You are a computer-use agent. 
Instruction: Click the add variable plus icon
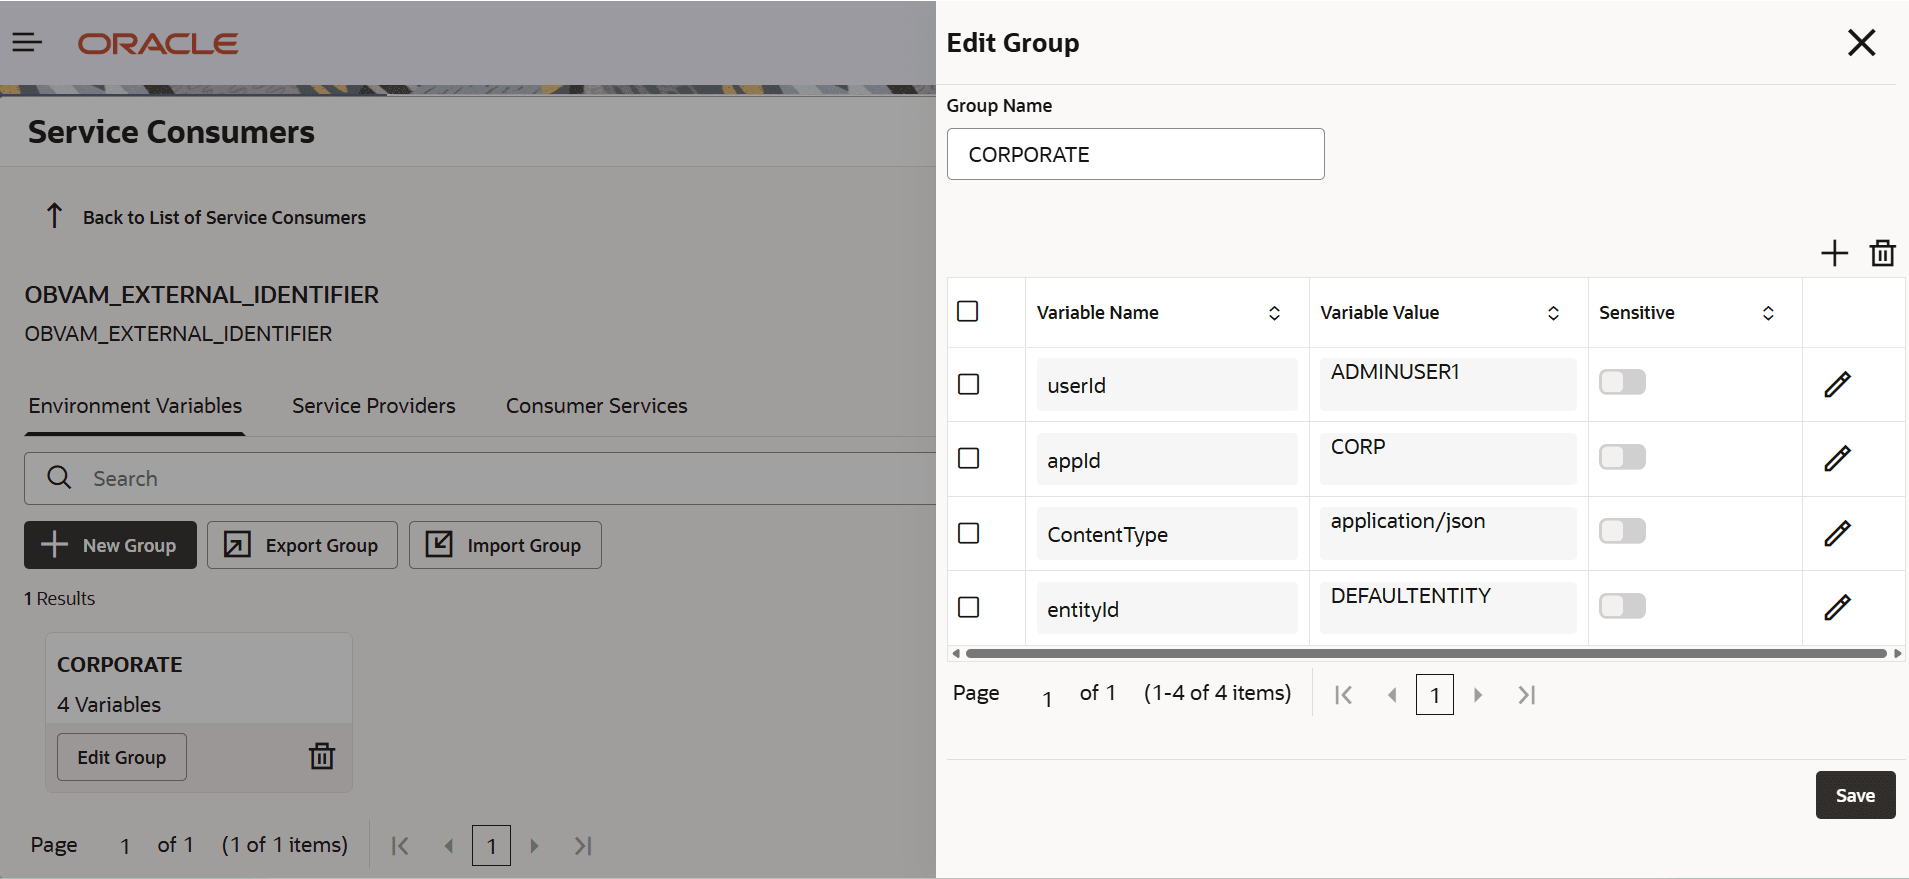click(1834, 253)
